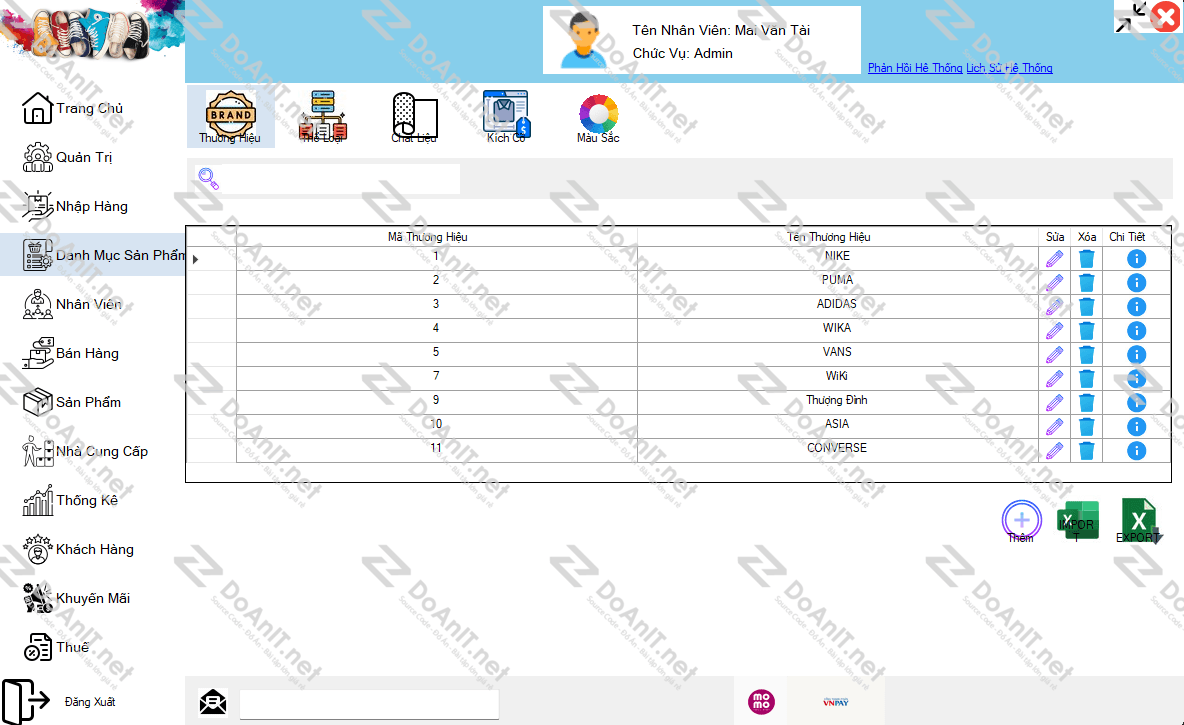Viewport: 1184px width, 725px height.
Task: Edit the CONVERSE brand row
Action: pyautogui.click(x=1054, y=451)
